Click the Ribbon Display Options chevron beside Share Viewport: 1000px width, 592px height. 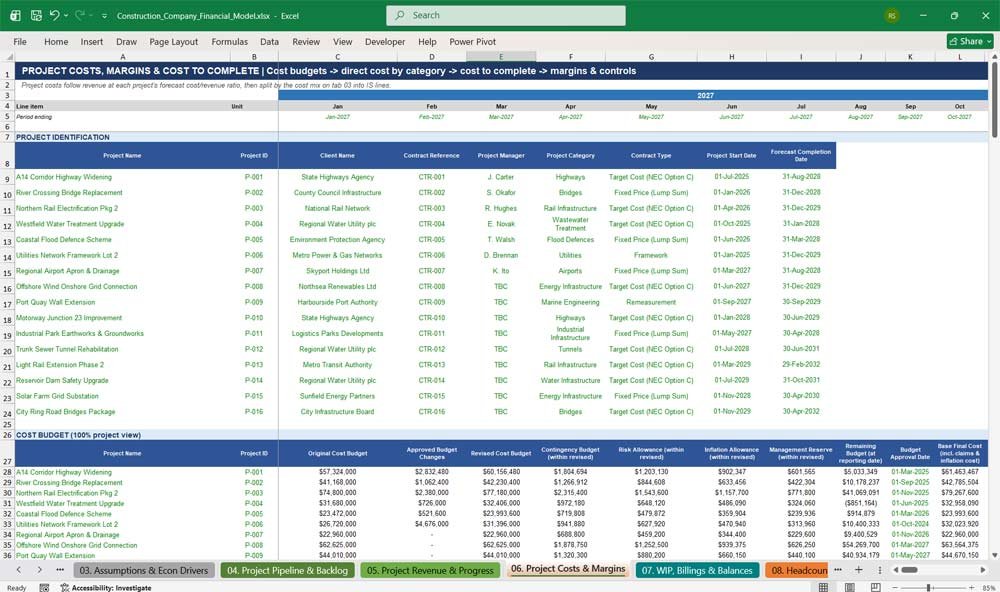[x=990, y=41]
